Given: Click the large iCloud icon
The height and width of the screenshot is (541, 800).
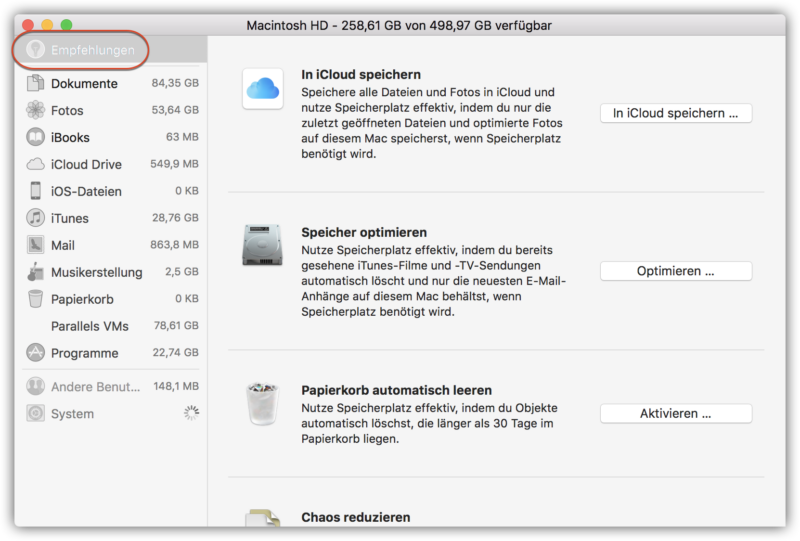Looking at the screenshot, I should click(x=263, y=89).
